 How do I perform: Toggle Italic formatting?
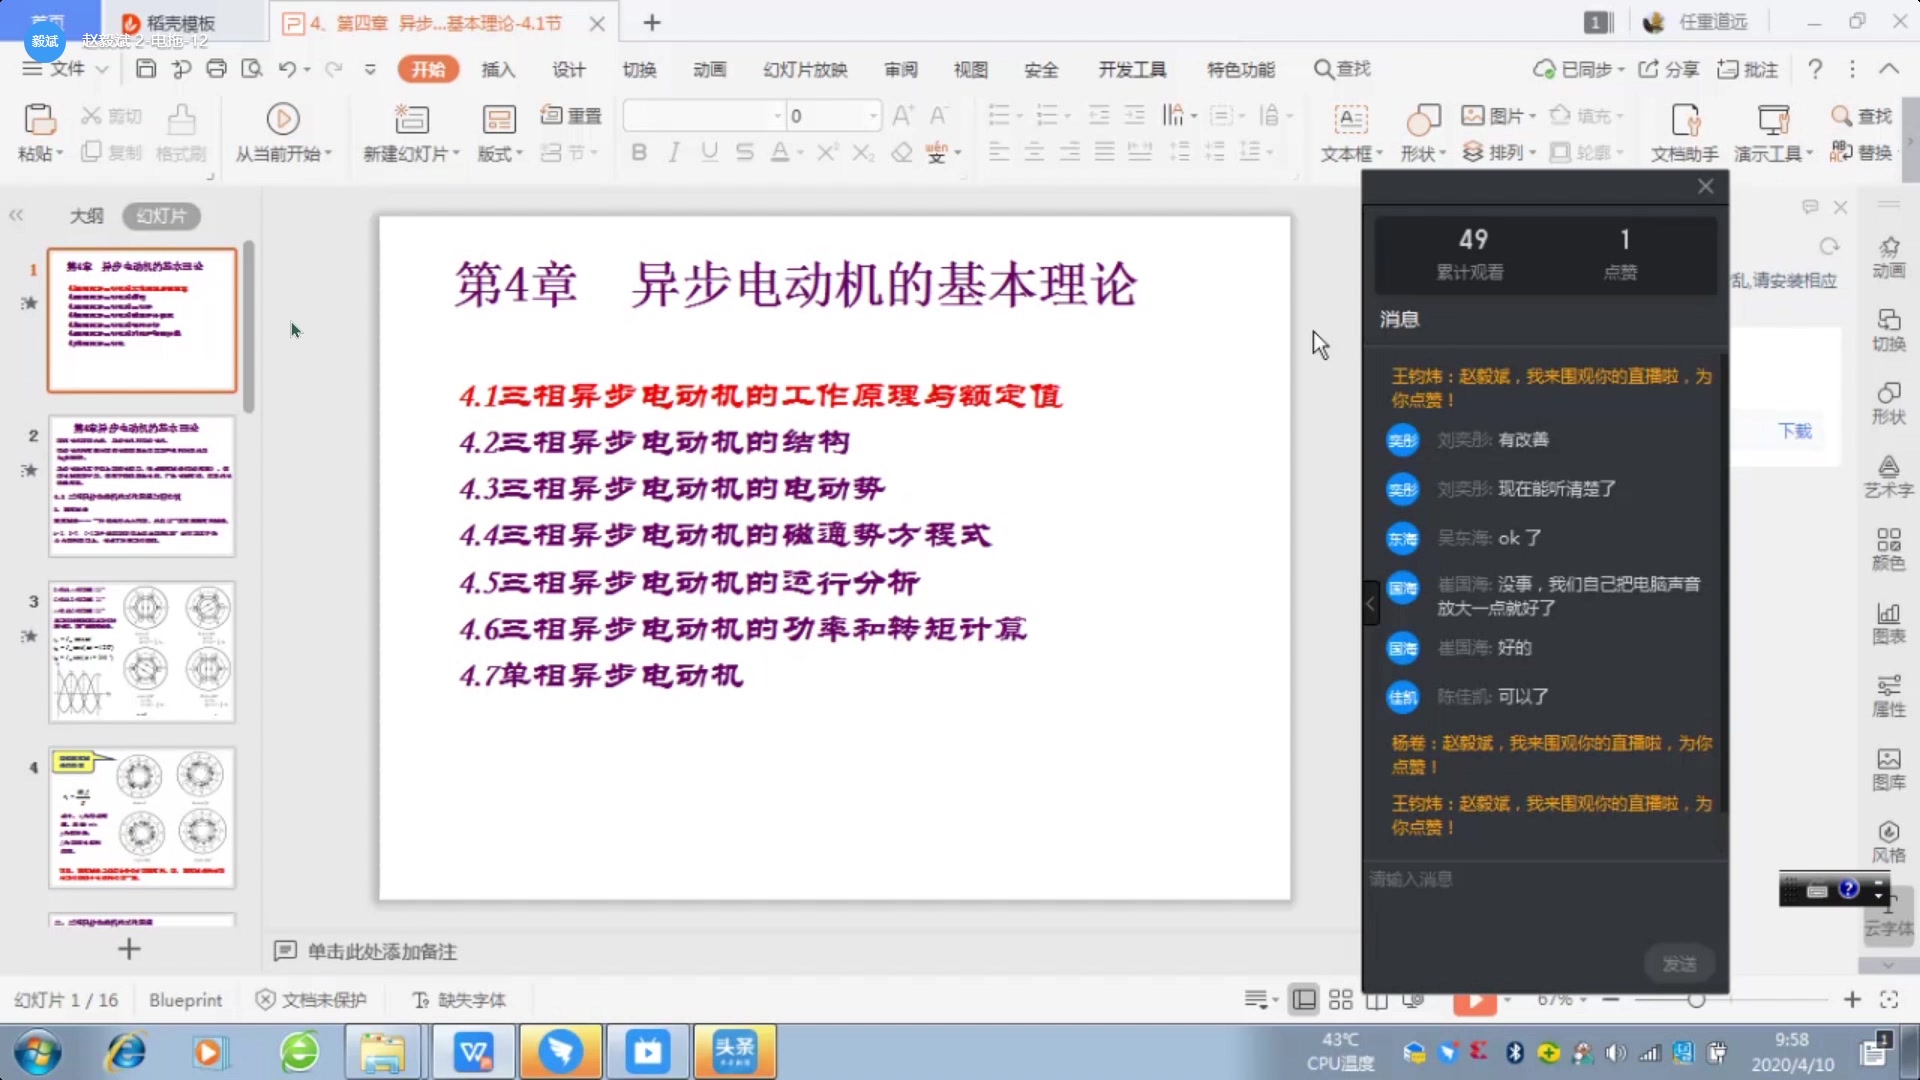pos(674,152)
